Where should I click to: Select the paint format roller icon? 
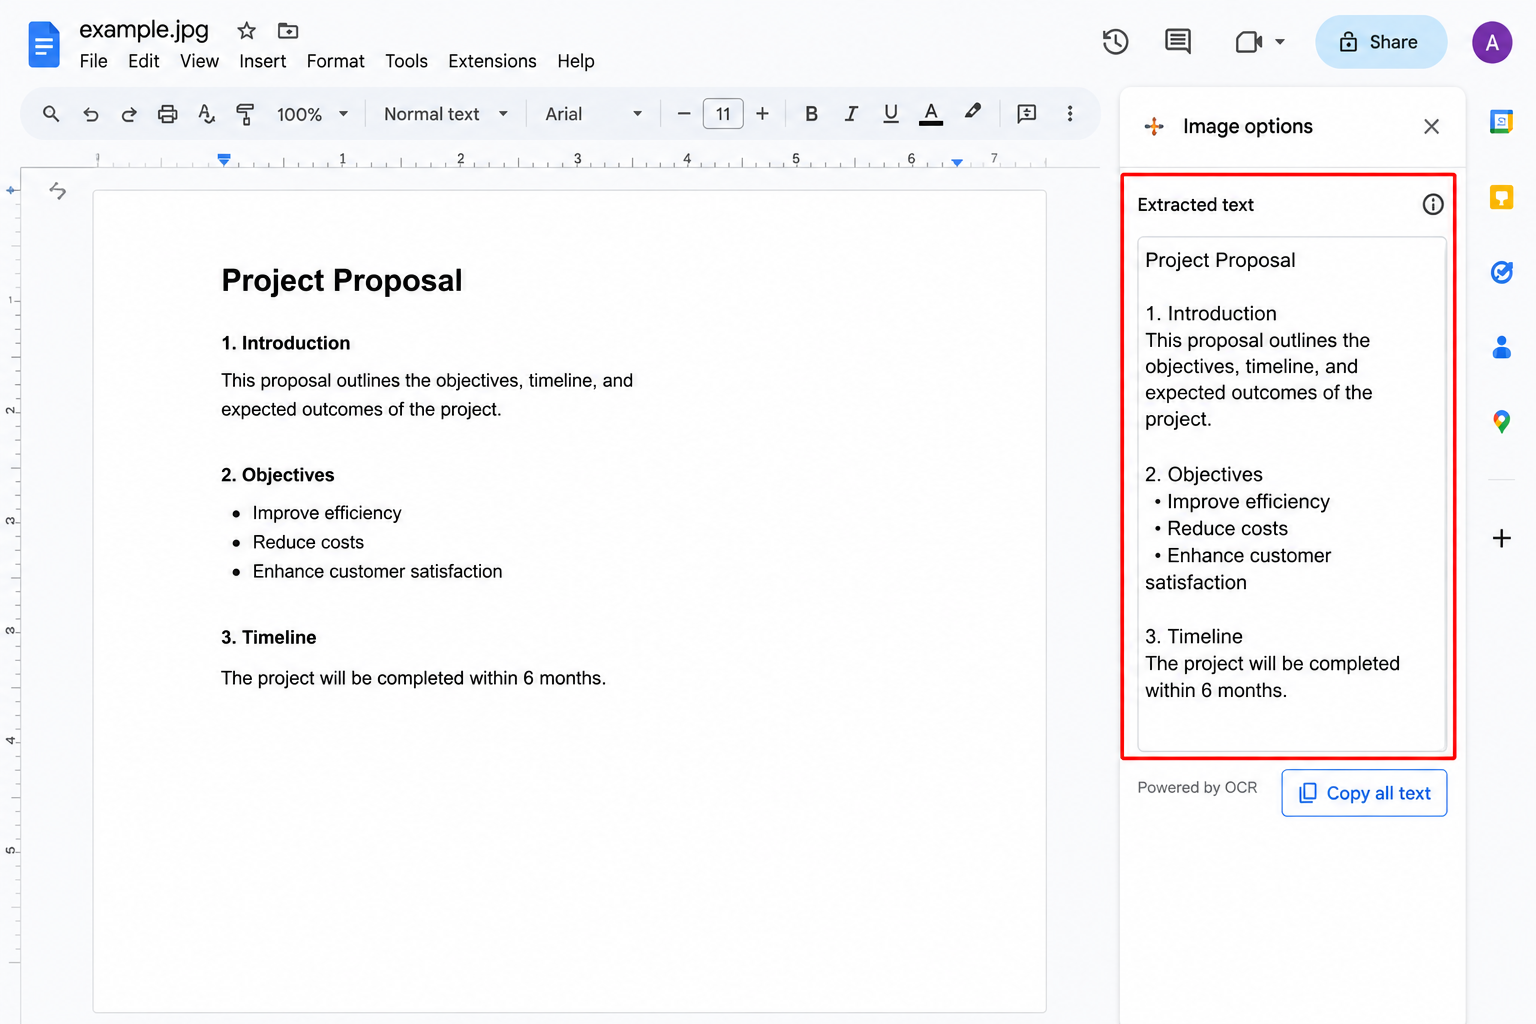point(245,114)
